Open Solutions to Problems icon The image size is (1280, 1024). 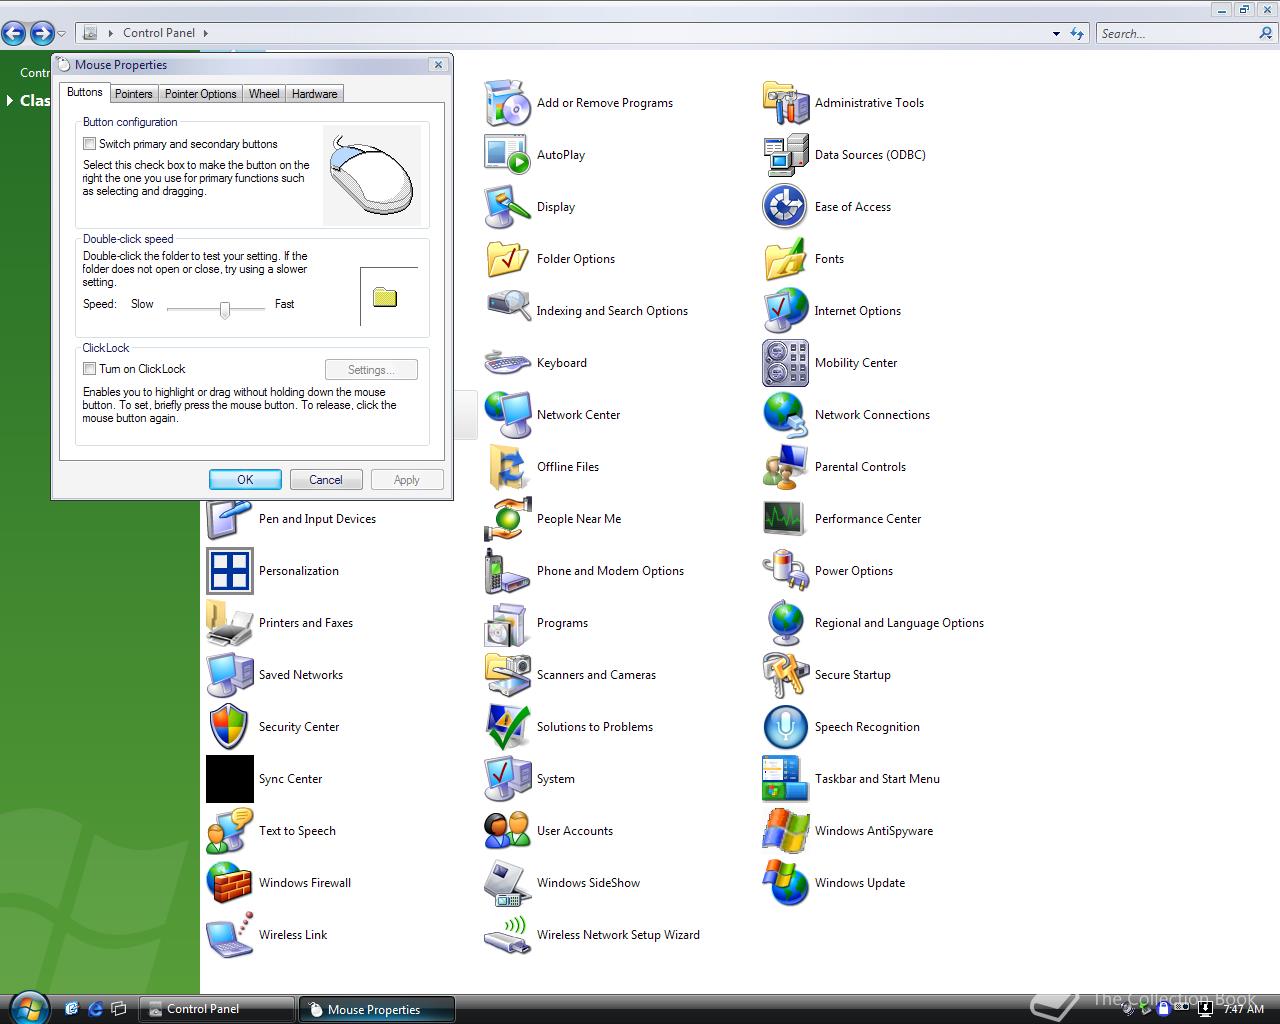pos(508,727)
